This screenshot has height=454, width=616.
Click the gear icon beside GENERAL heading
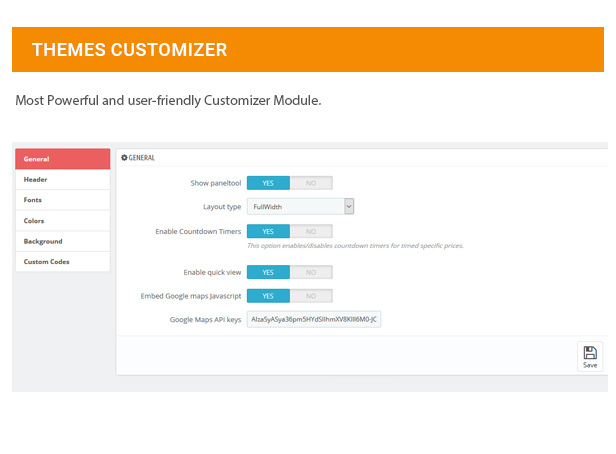click(124, 157)
